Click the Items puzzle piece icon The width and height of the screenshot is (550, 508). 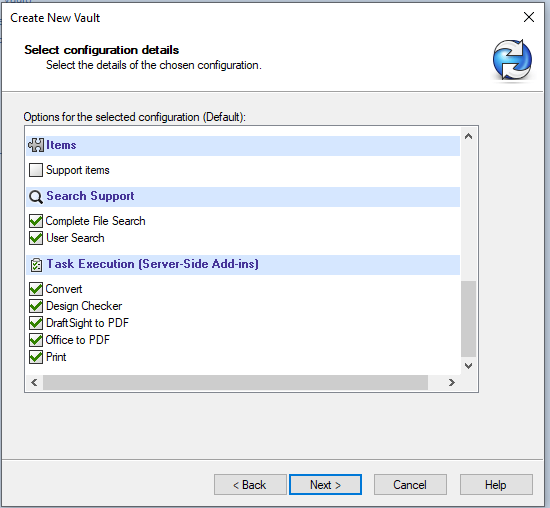click(x=36, y=145)
